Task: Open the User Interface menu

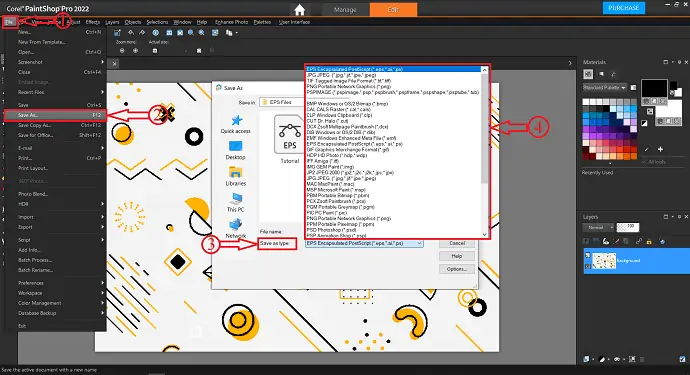Action: (x=294, y=22)
